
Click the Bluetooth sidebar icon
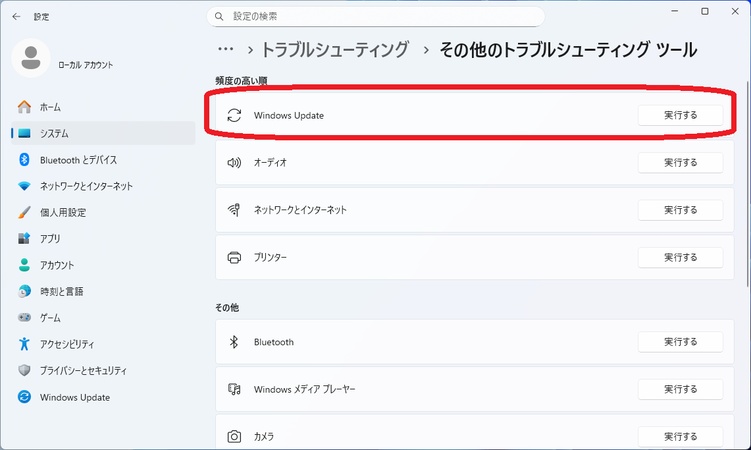(x=24, y=159)
